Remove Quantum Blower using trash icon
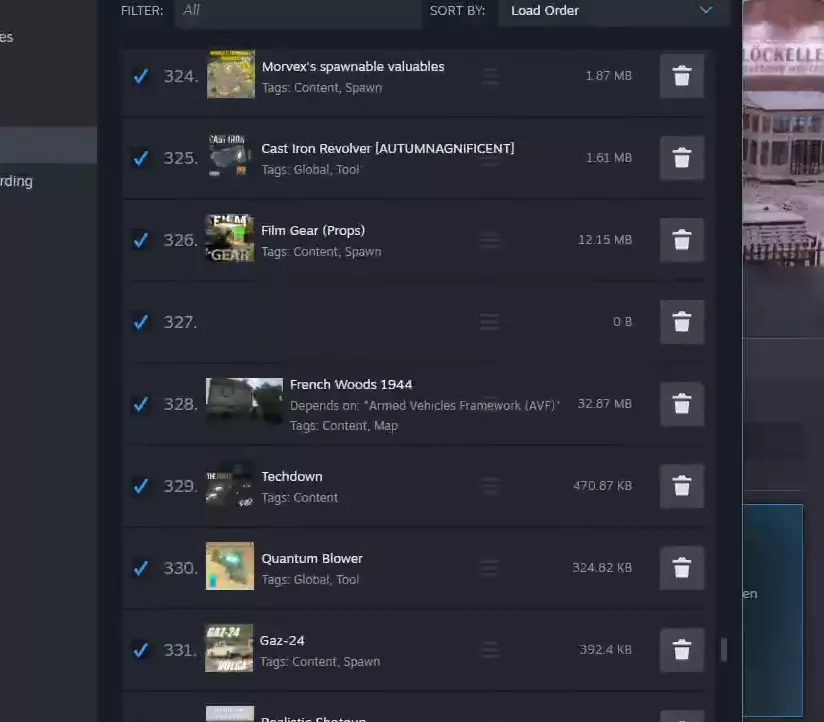This screenshot has height=722, width=824. 682,568
